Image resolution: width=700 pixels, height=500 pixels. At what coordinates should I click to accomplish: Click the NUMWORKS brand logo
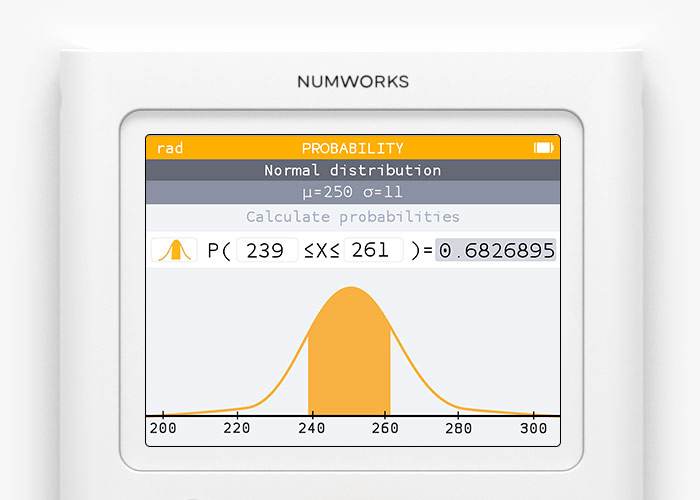pyautogui.click(x=353, y=81)
